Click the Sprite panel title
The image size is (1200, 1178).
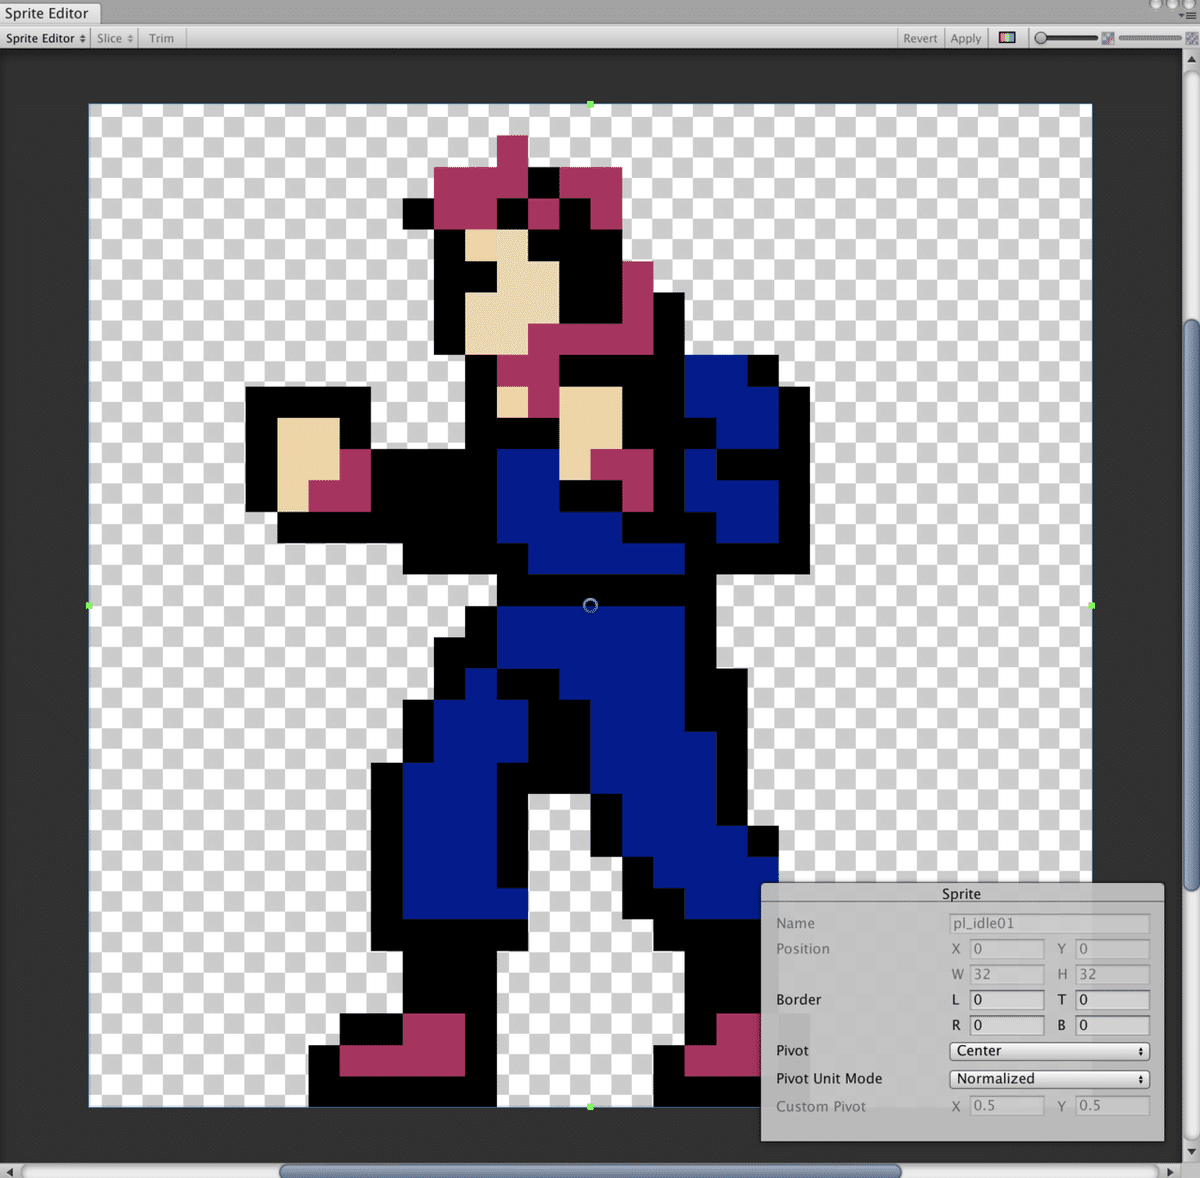961,894
